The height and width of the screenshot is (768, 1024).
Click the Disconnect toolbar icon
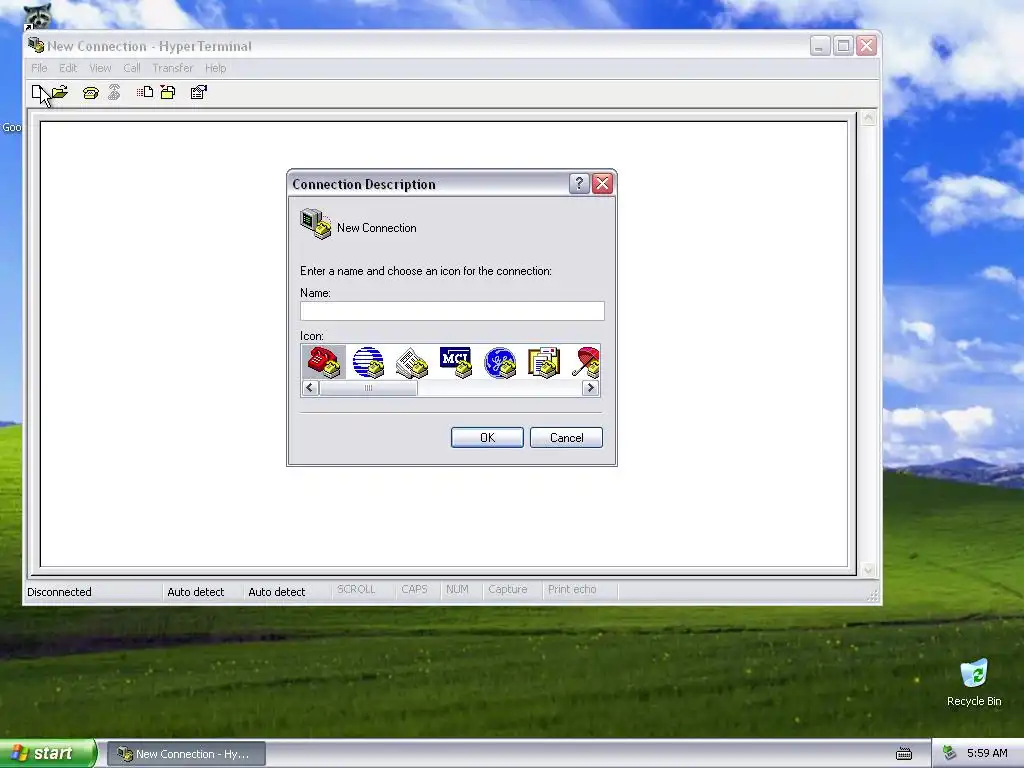click(114, 93)
